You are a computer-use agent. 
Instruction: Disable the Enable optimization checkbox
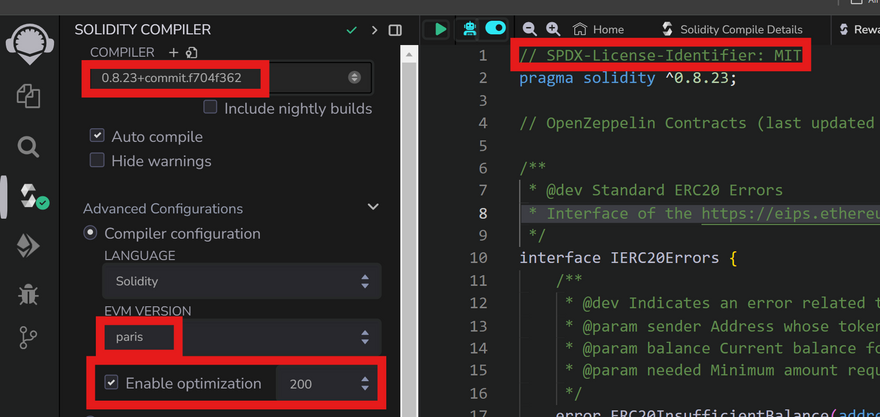click(x=111, y=383)
